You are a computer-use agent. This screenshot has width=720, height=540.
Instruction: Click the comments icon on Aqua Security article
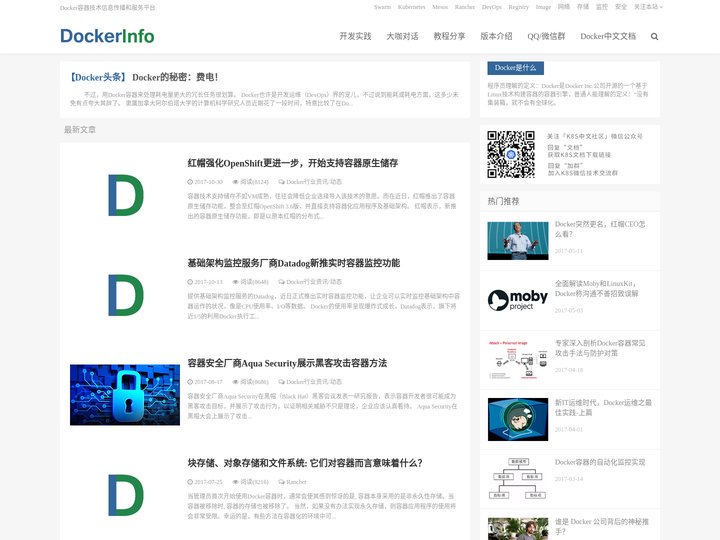tap(281, 382)
